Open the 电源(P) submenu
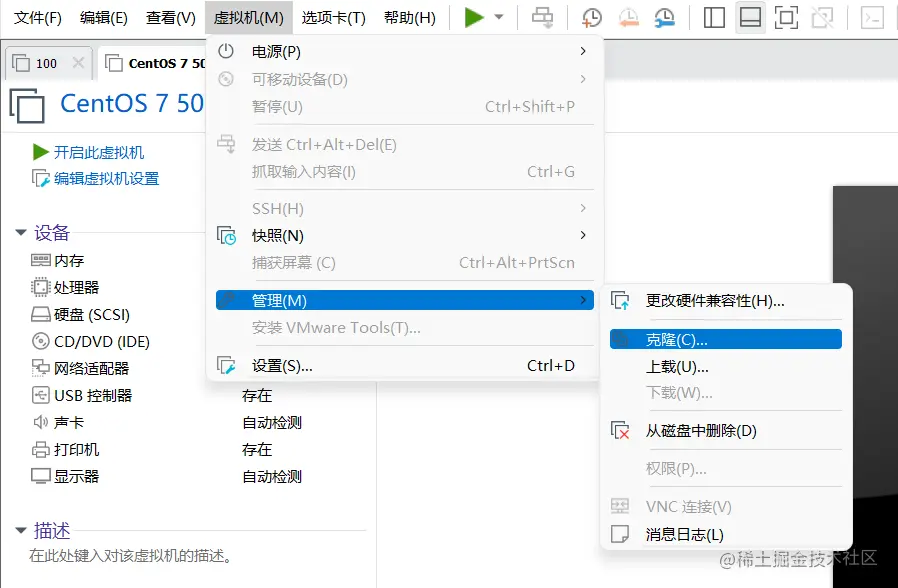This screenshot has width=898, height=588. 404,52
